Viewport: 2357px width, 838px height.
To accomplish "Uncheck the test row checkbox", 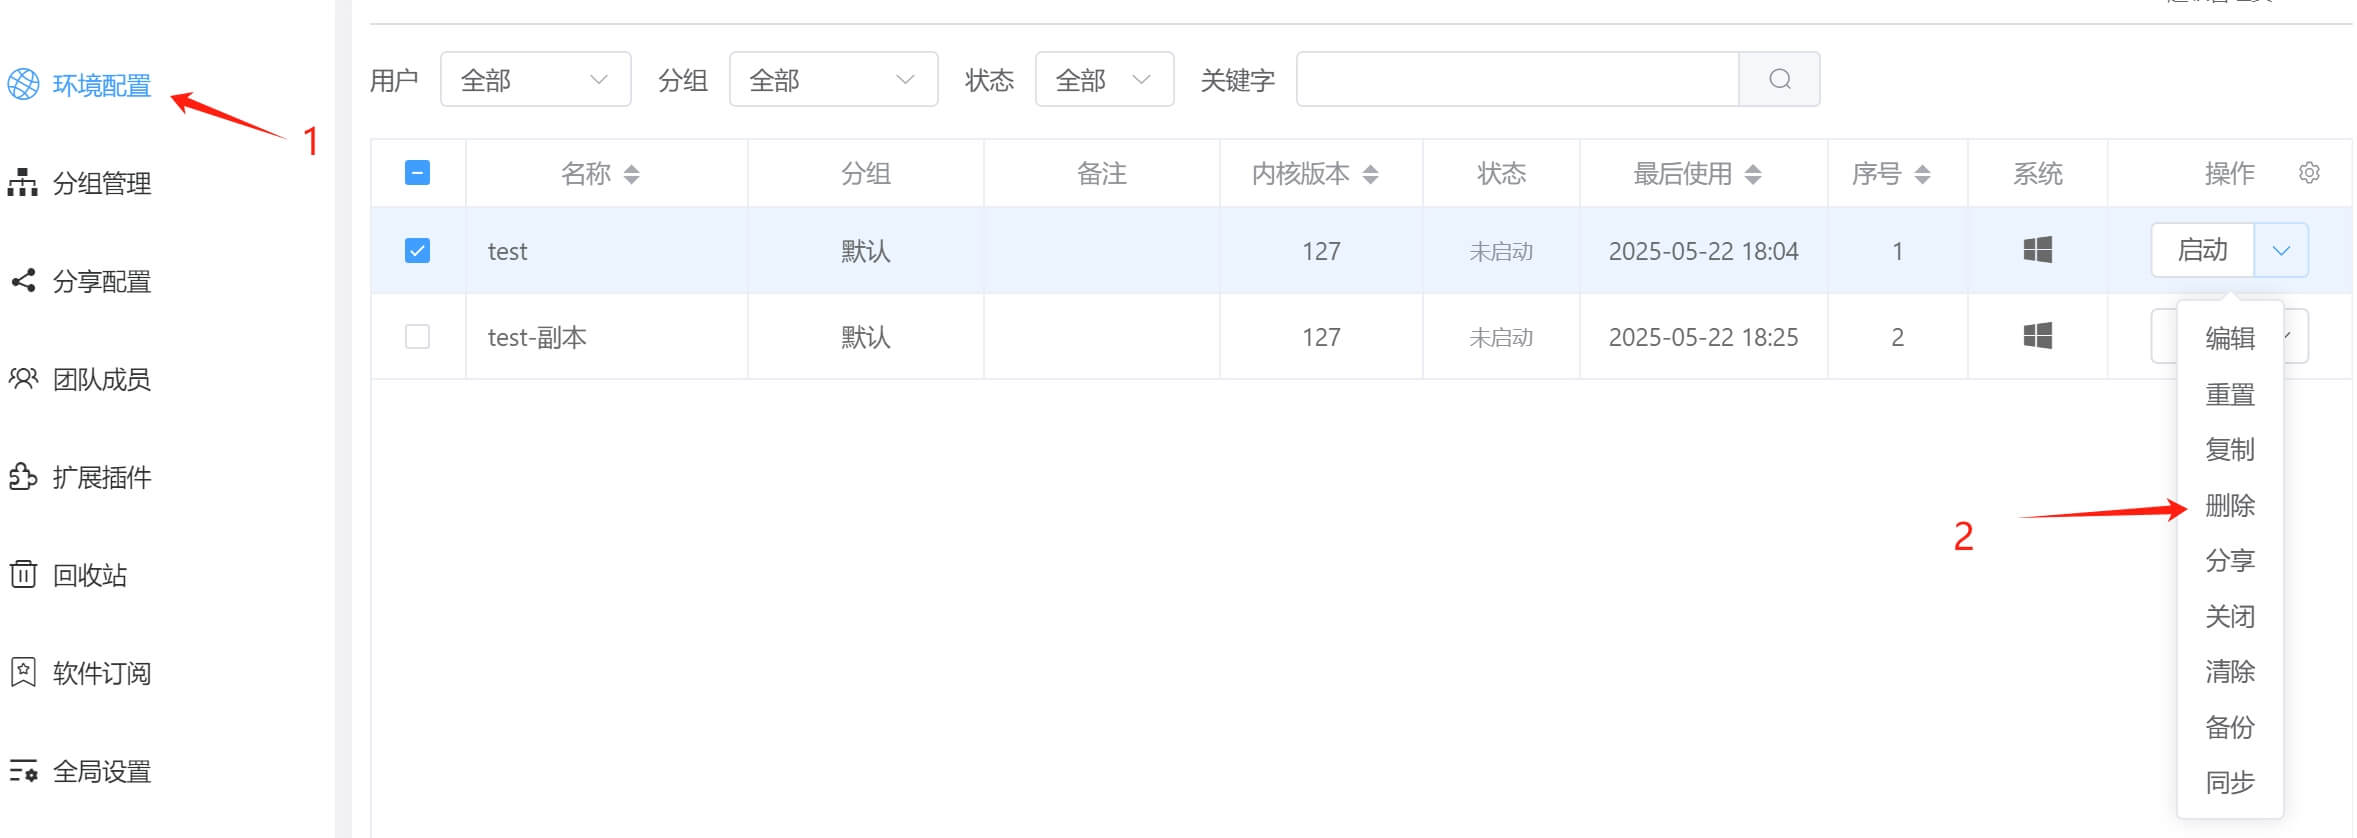I will tap(417, 250).
